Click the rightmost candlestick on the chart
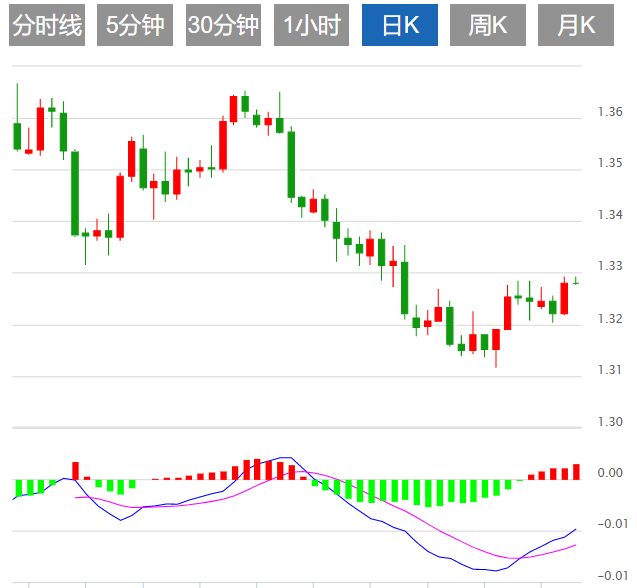 pyautogui.click(x=576, y=282)
